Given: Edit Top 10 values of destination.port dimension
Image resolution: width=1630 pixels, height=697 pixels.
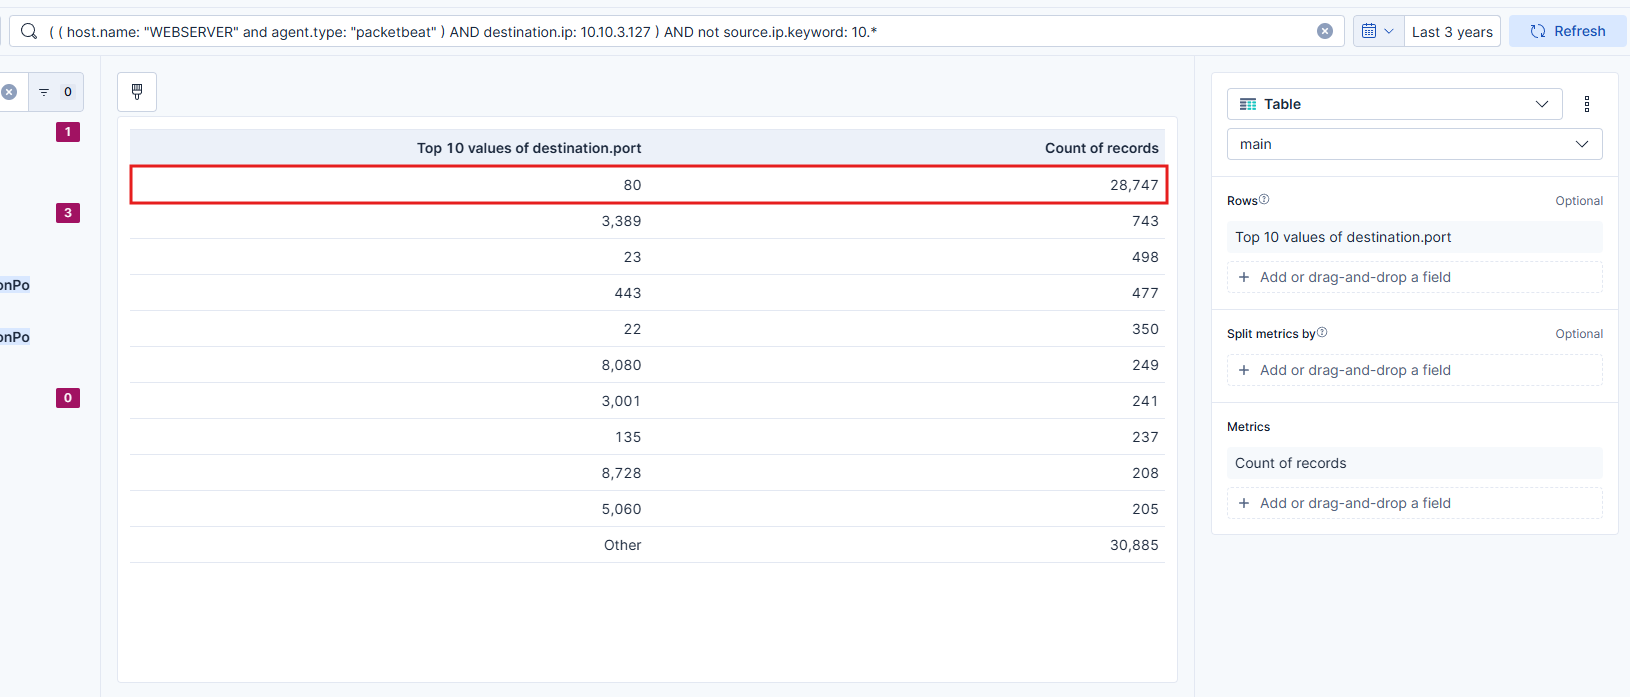Looking at the screenshot, I should 1414,237.
